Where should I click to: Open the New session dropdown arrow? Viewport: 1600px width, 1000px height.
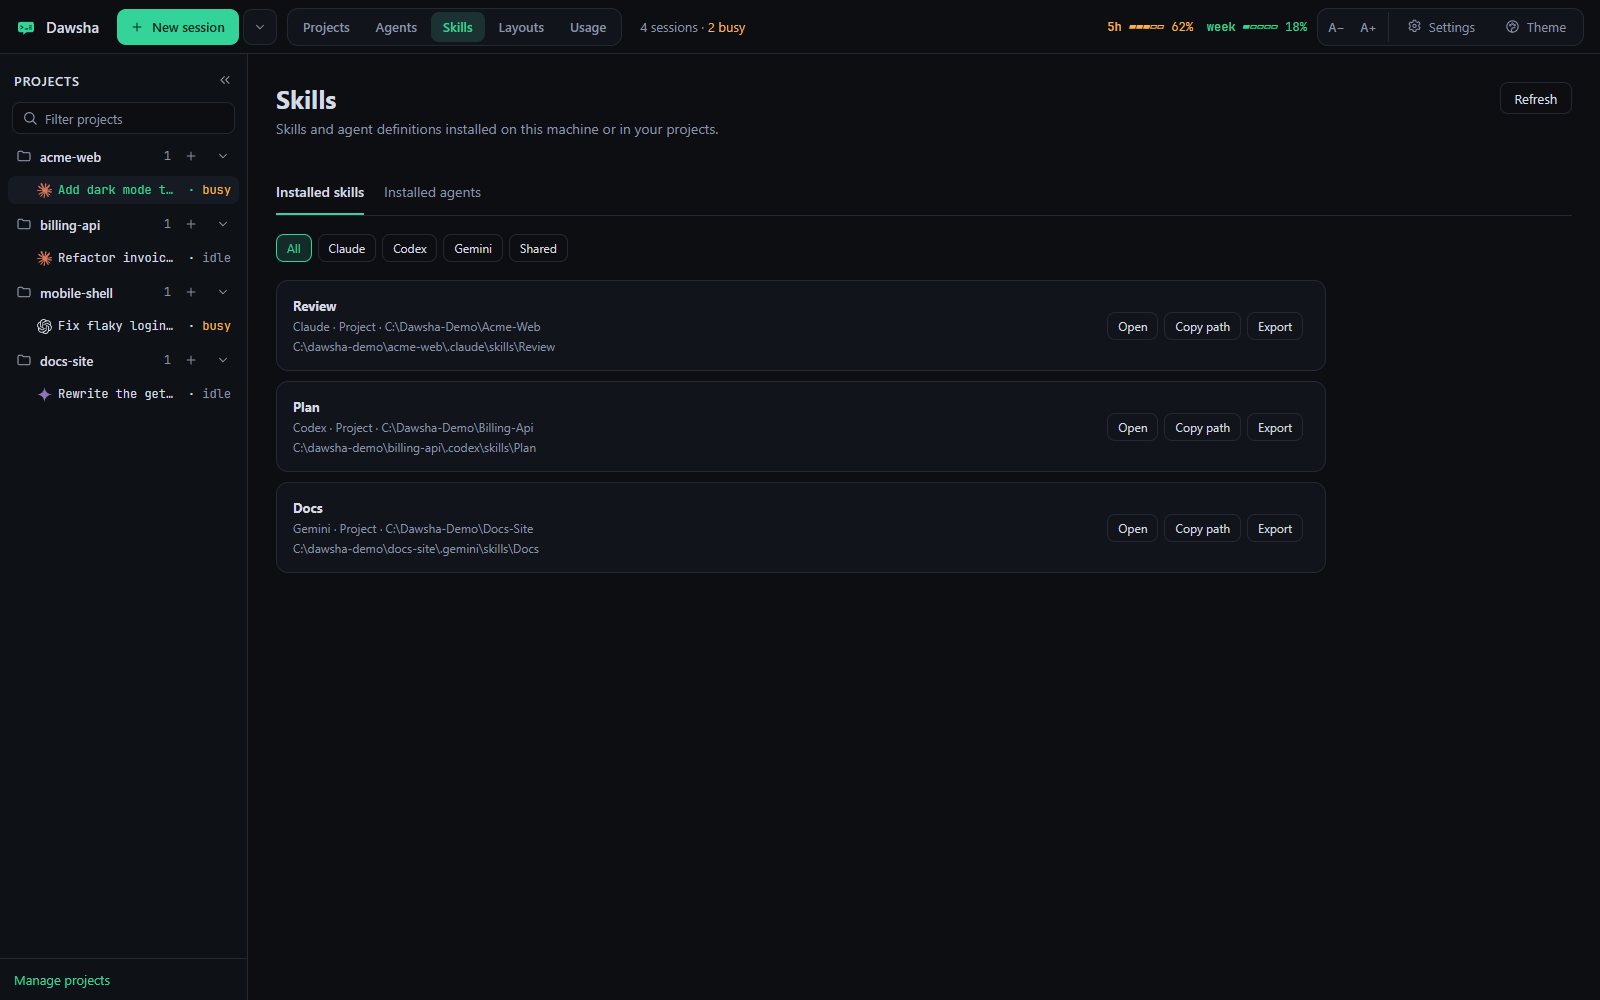260,27
